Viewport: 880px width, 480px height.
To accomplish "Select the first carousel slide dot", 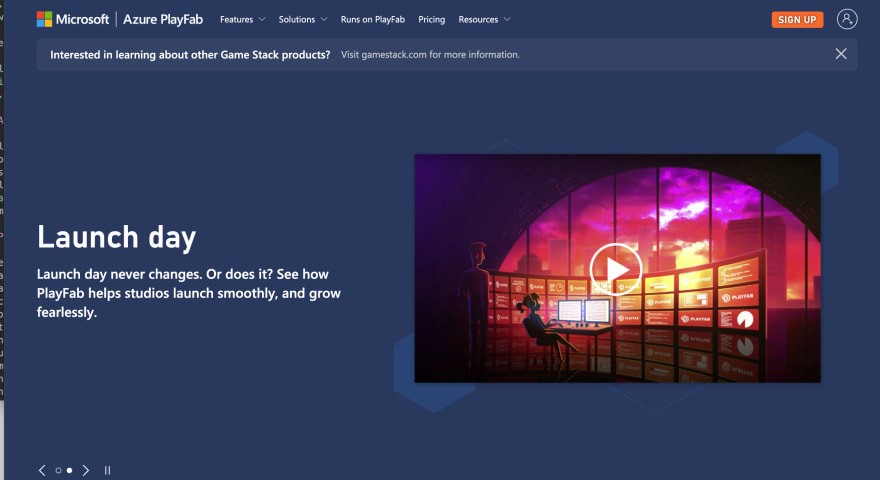I will click(58, 470).
